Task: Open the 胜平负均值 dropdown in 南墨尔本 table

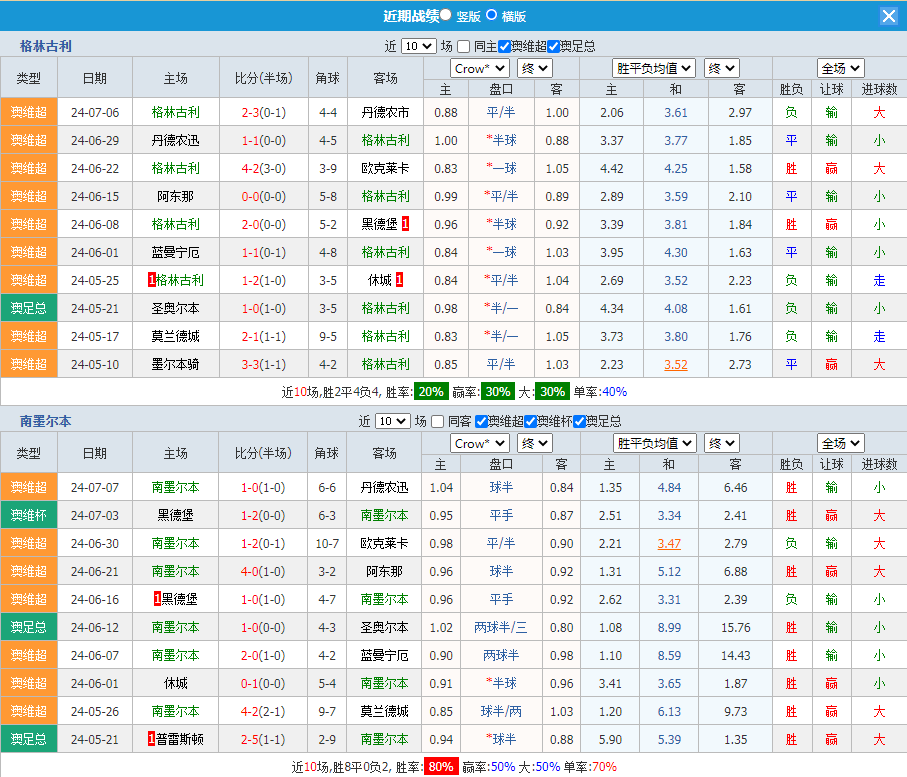Action: 654,443
